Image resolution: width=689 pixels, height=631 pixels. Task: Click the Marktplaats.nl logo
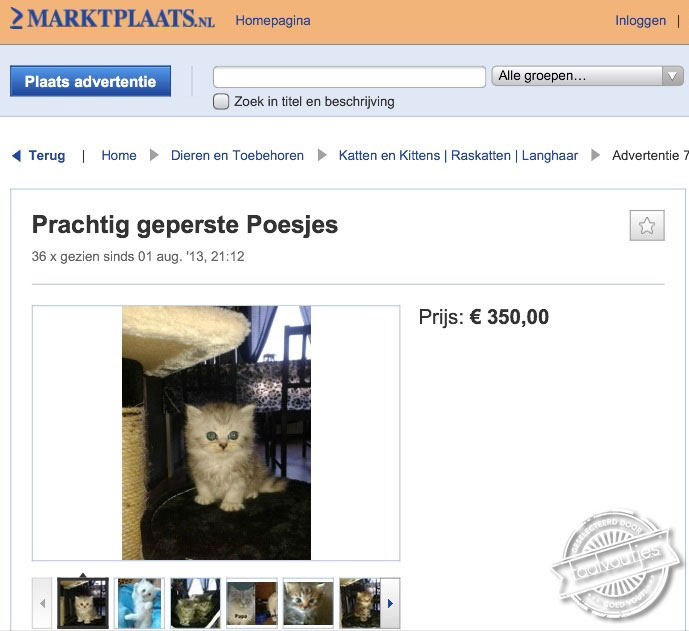pos(112,19)
